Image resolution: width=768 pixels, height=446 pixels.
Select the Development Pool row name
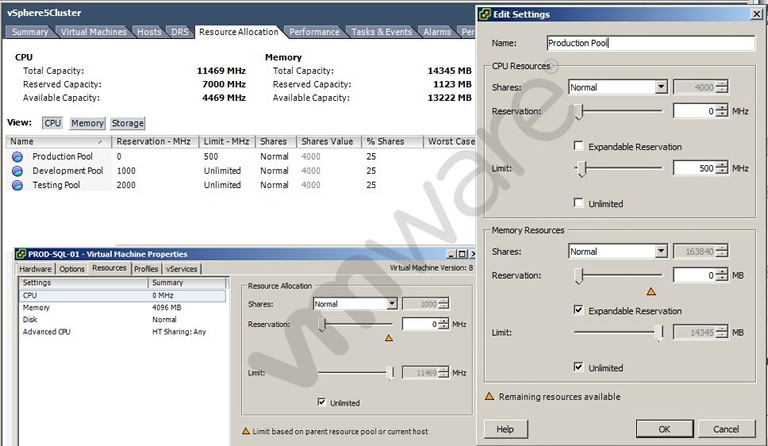click(x=68, y=171)
